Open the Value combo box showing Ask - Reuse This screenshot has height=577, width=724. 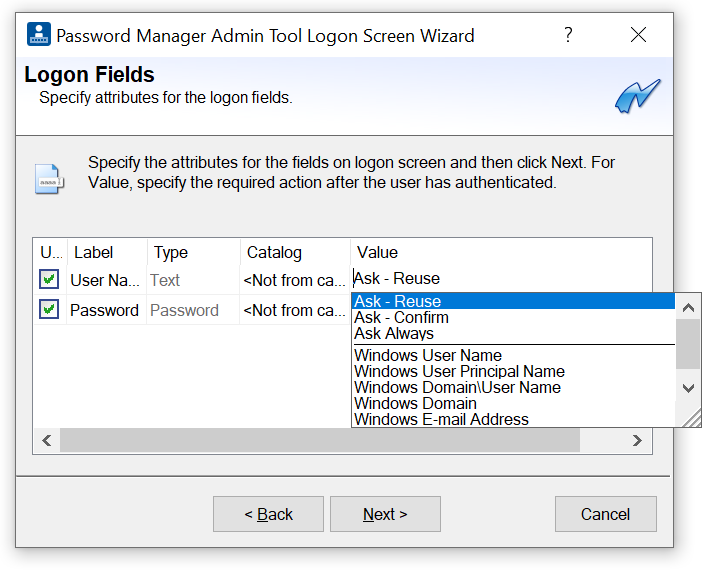500,279
